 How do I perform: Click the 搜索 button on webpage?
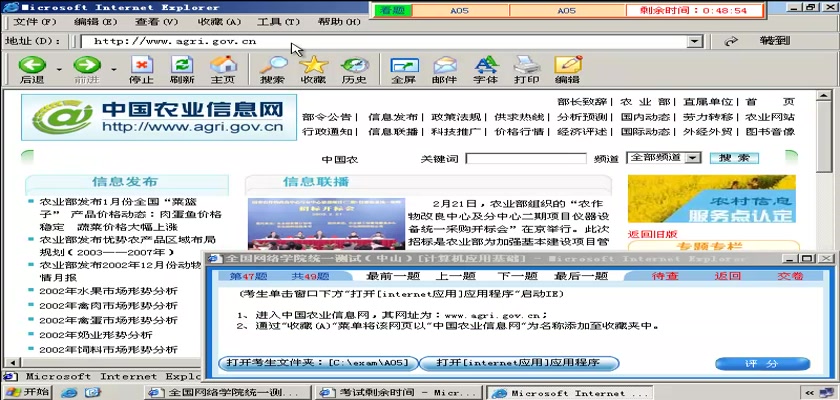pyautogui.click(x=734, y=159)
